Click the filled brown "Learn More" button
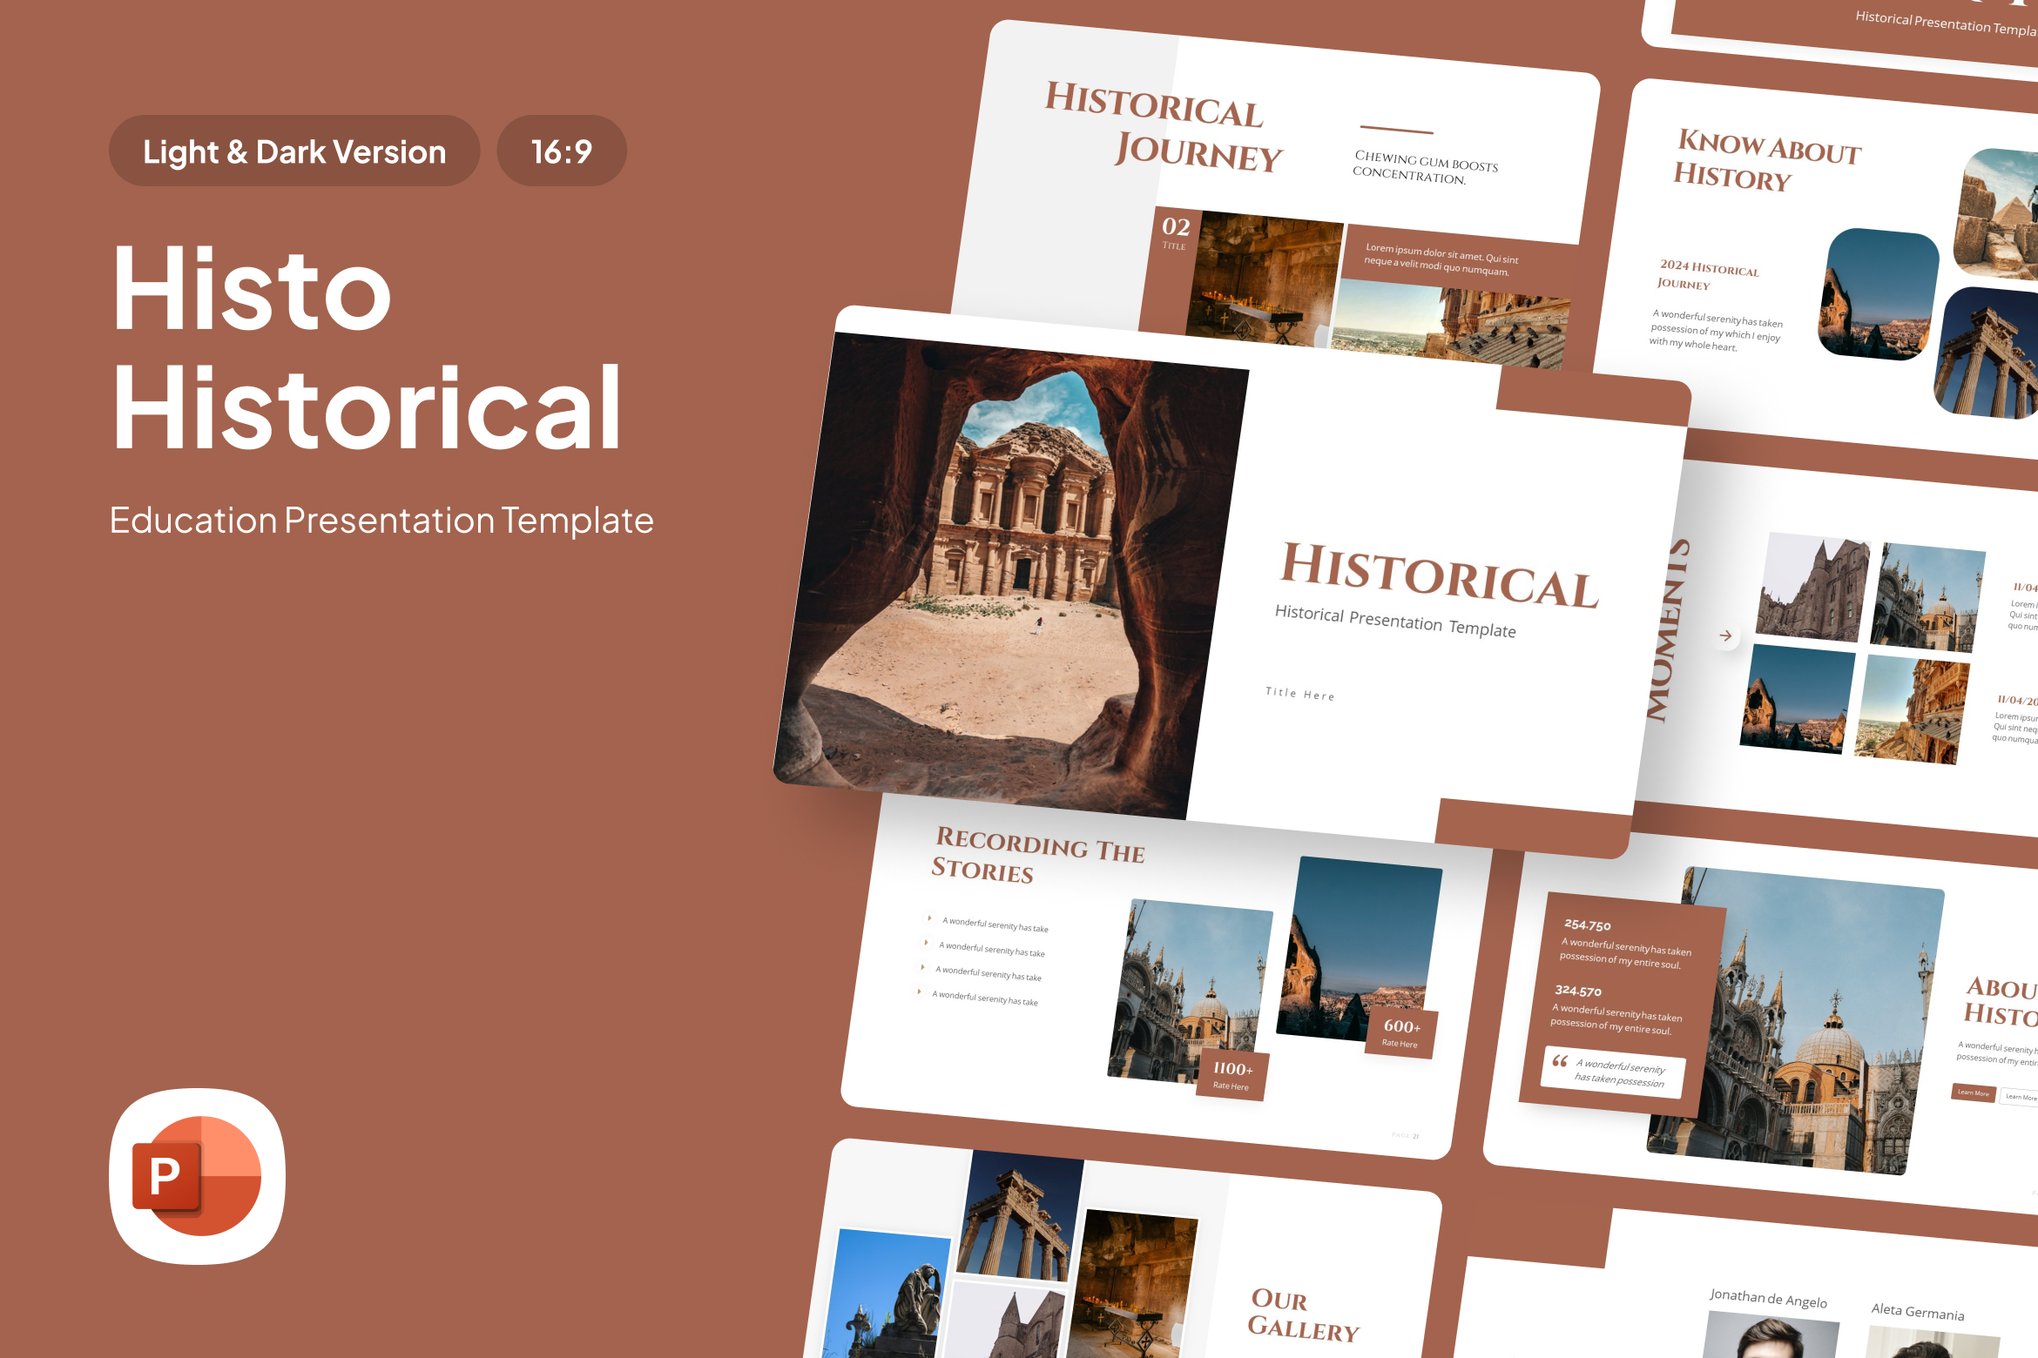Screen dimensions: 2038x1358 pyautogui.click(x=1973, y=1092)
